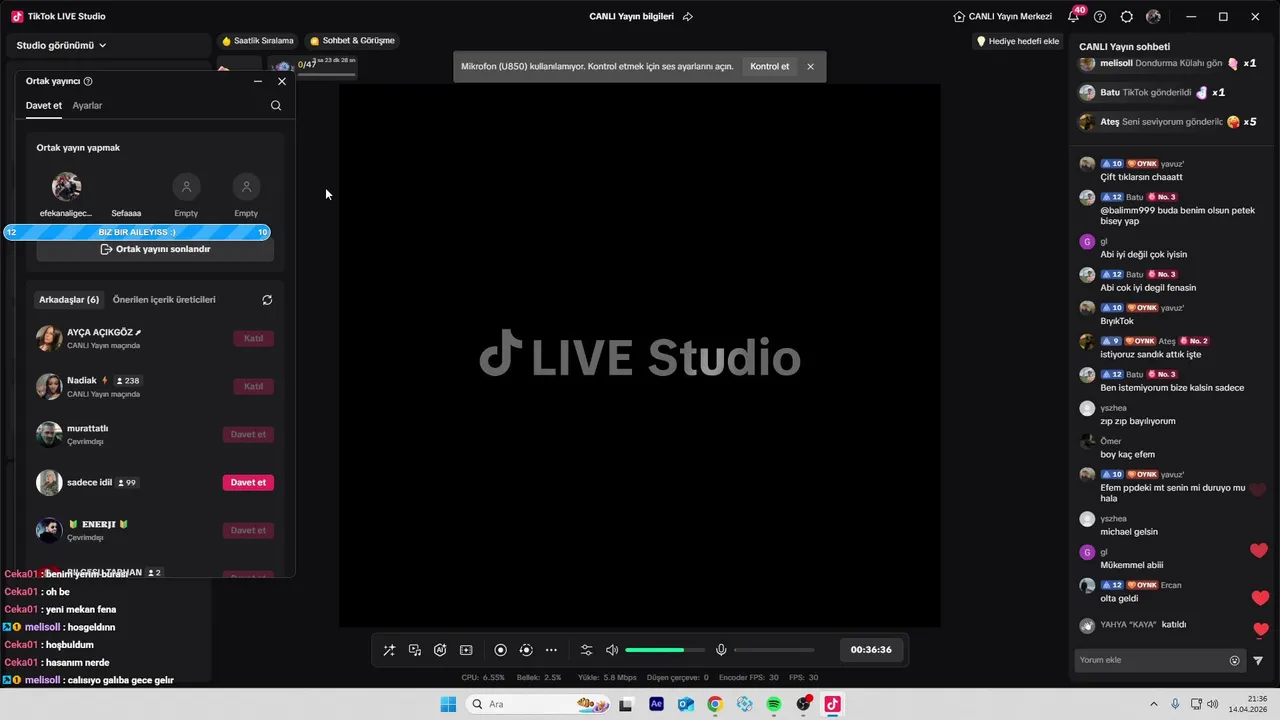
Task: Minimize the Ortak yayıncı panel
Action: (258, 81)
